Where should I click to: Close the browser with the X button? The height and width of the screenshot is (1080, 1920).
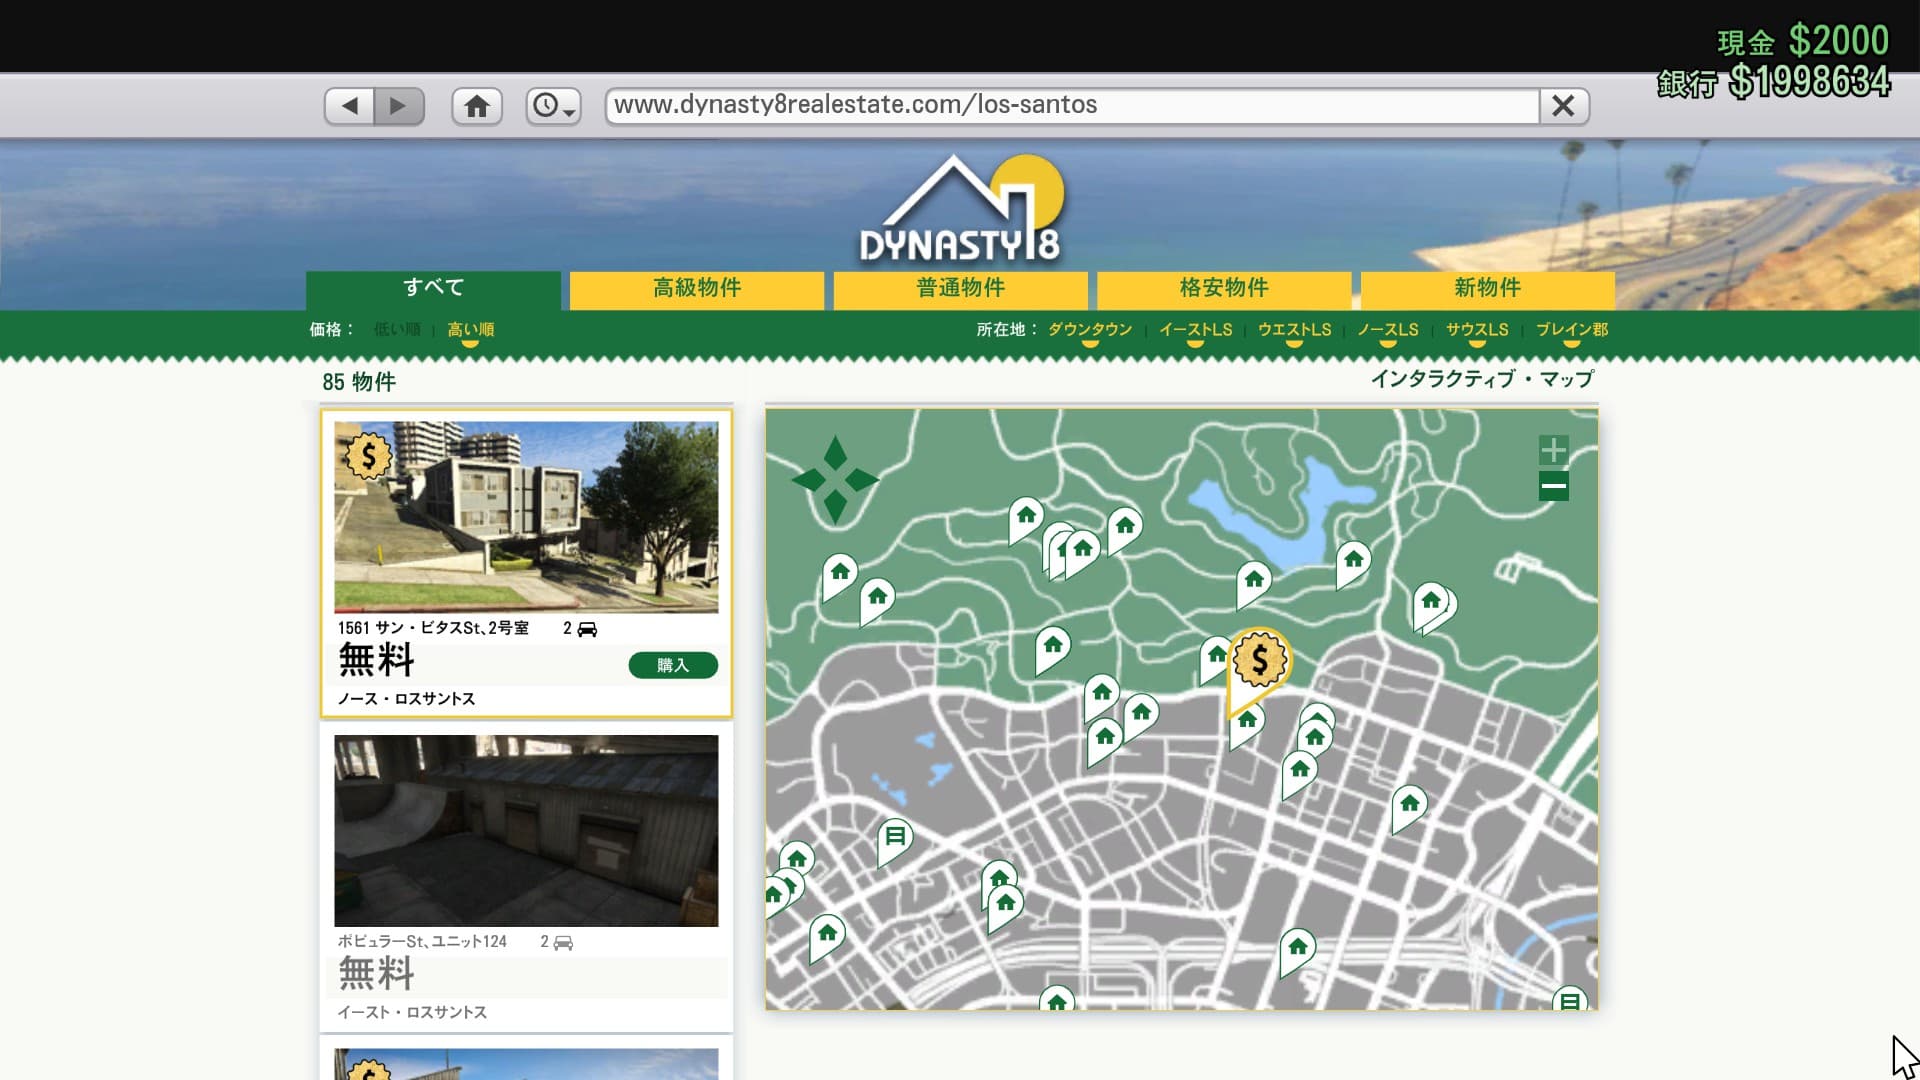pyautogui.click(x=1563, y=106)
